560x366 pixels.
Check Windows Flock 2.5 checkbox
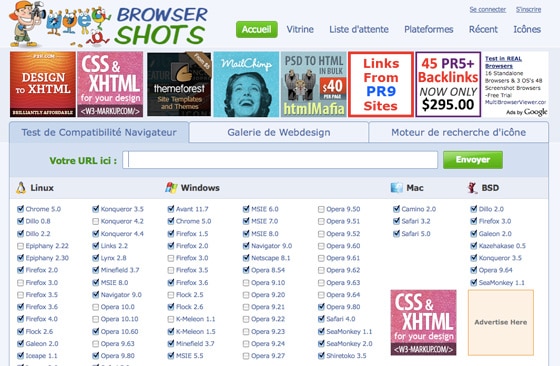171,295
